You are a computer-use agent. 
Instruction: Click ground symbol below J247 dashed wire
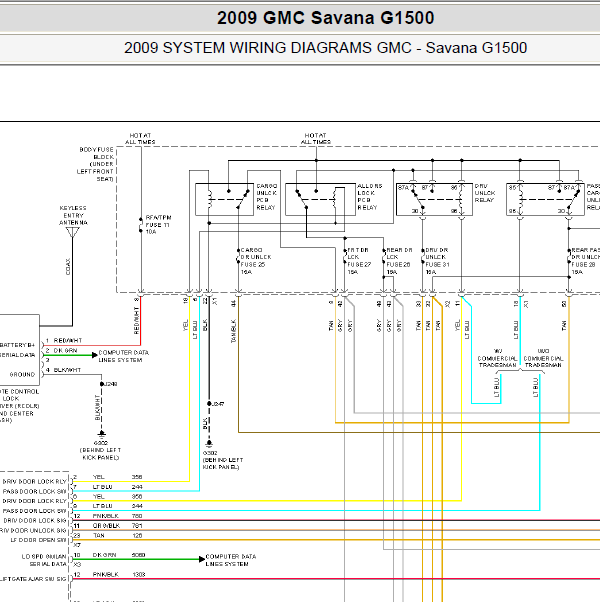pyautogui.click(x=209, y=444)
